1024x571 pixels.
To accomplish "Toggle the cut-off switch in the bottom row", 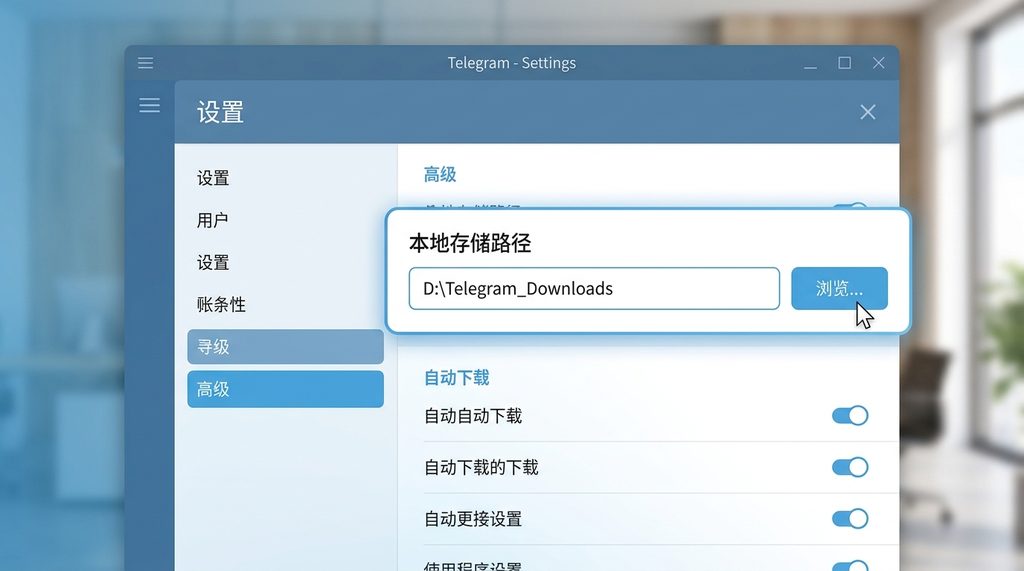I will click(x=850, y=566).
